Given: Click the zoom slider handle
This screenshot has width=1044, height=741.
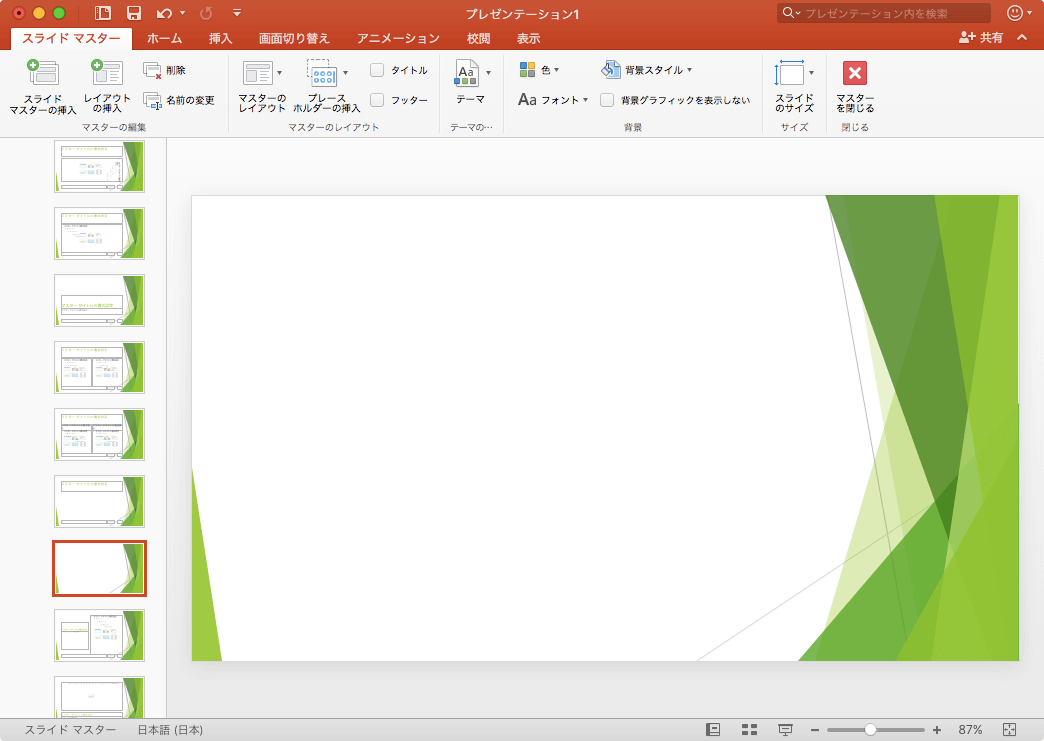Looking at the screenshot, I should click(870, 730).
